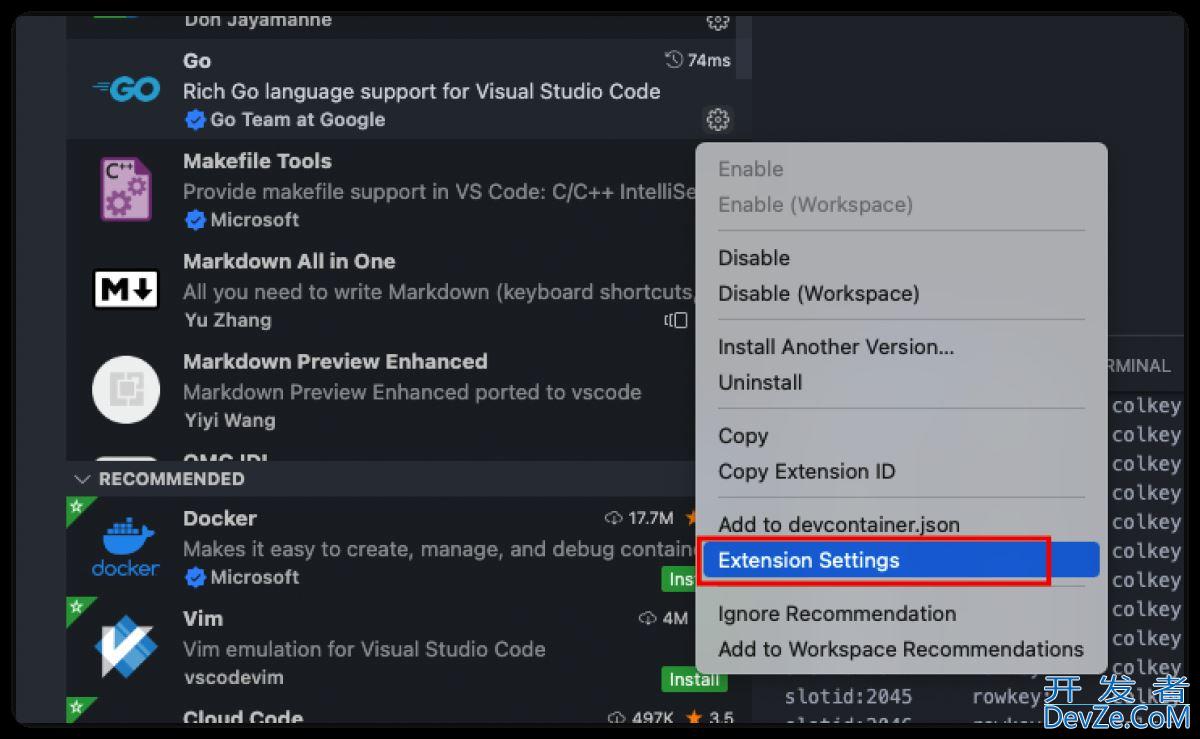
Task: Collapse the RECOMMENDED section
Action: tap(83, 479)
